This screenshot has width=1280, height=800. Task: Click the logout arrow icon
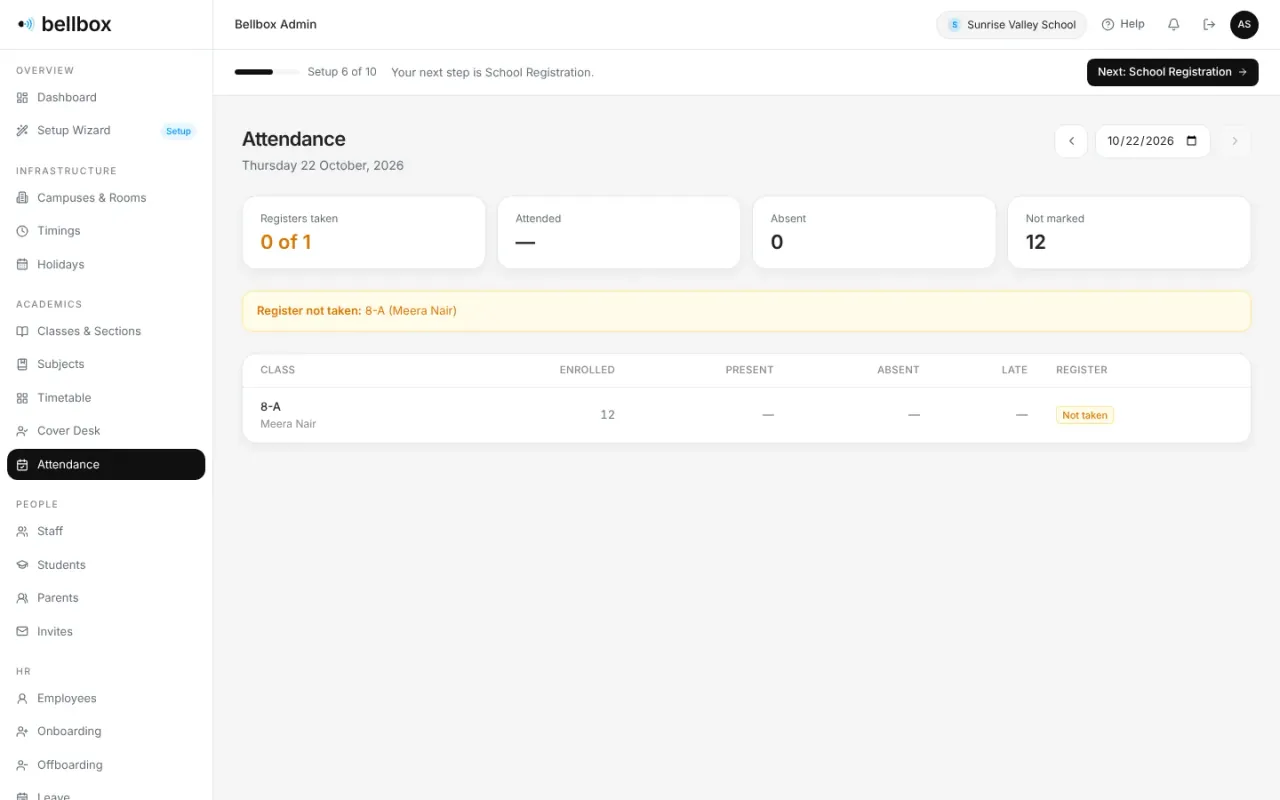click(1209, 24)
